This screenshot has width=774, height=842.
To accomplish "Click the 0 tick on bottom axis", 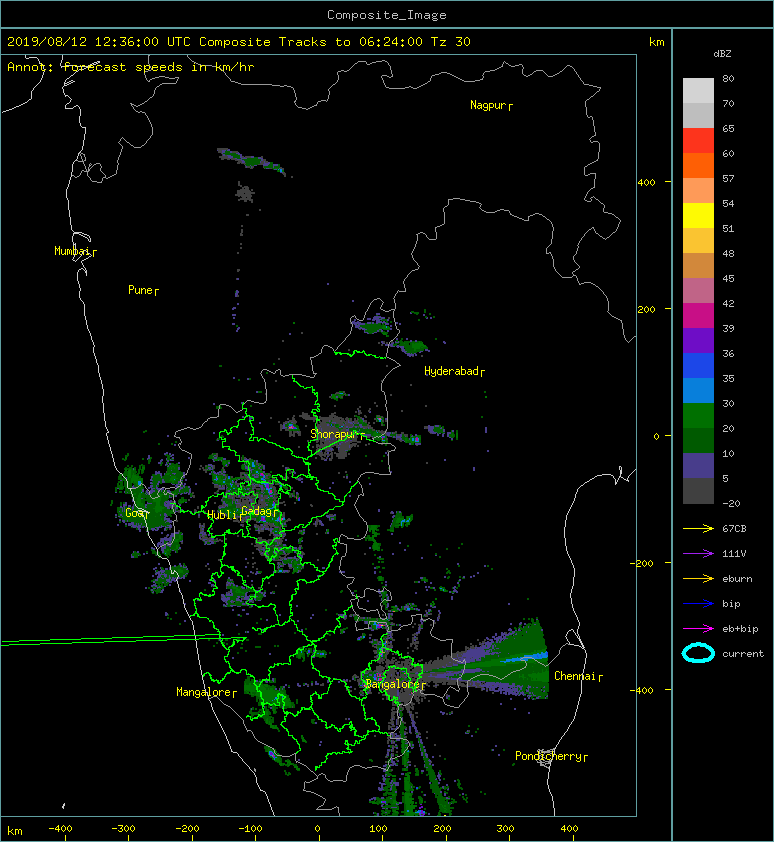I will coord(317,829).
